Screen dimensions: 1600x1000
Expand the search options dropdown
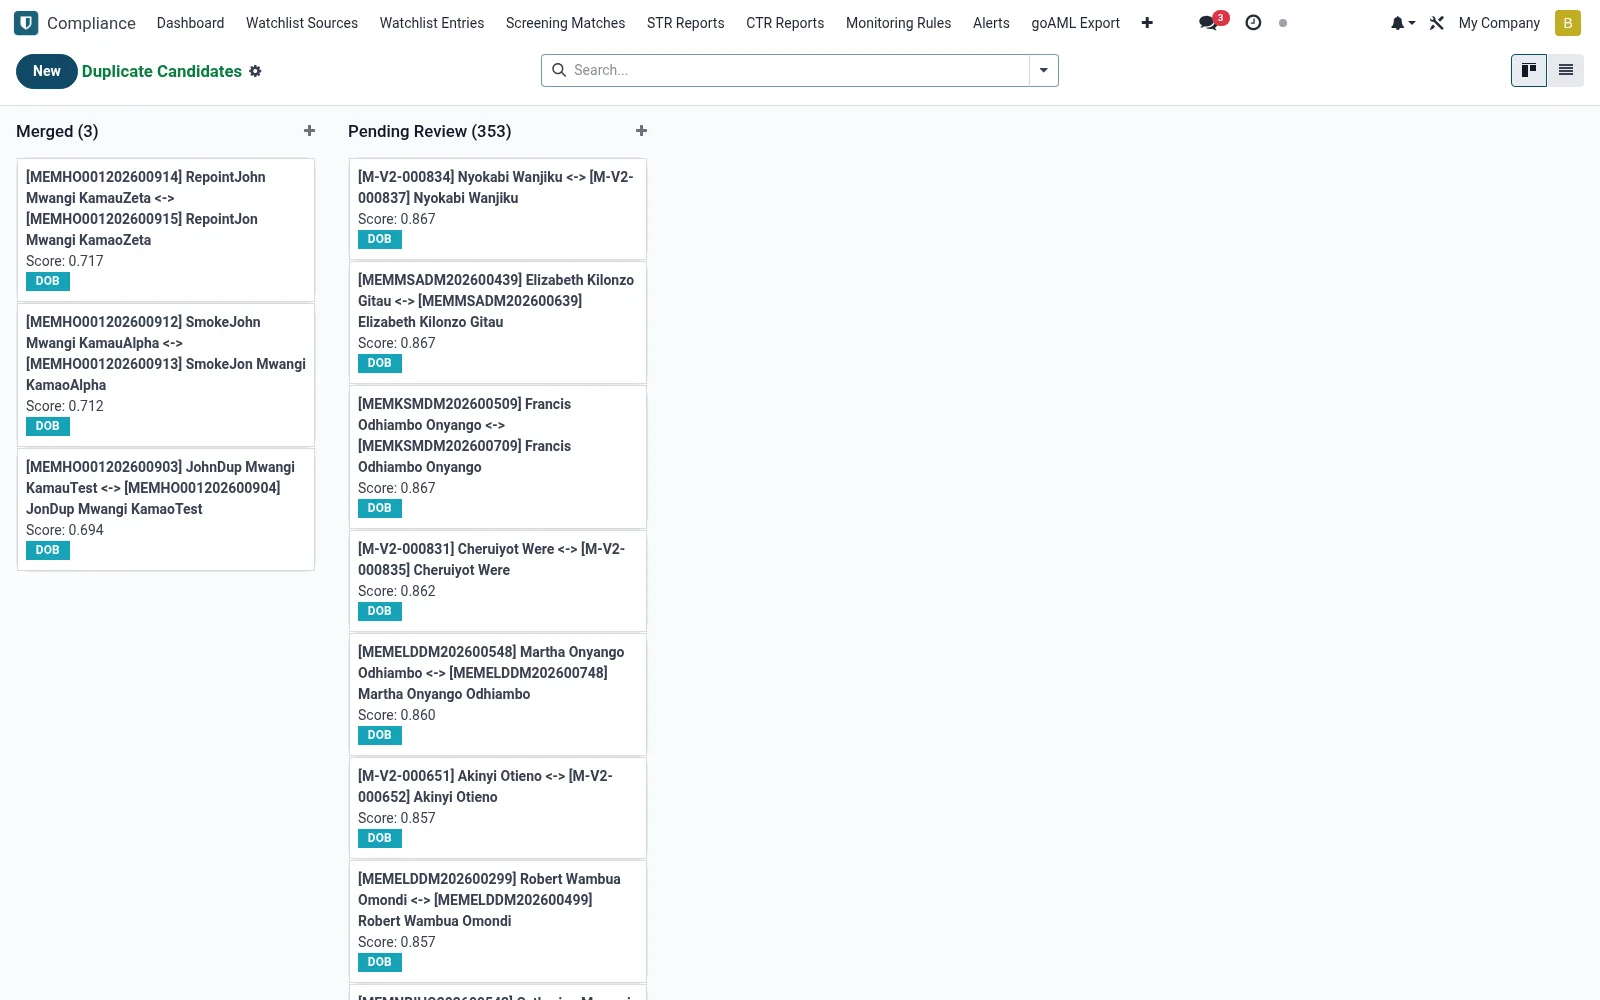click(x=1044, y=70)
